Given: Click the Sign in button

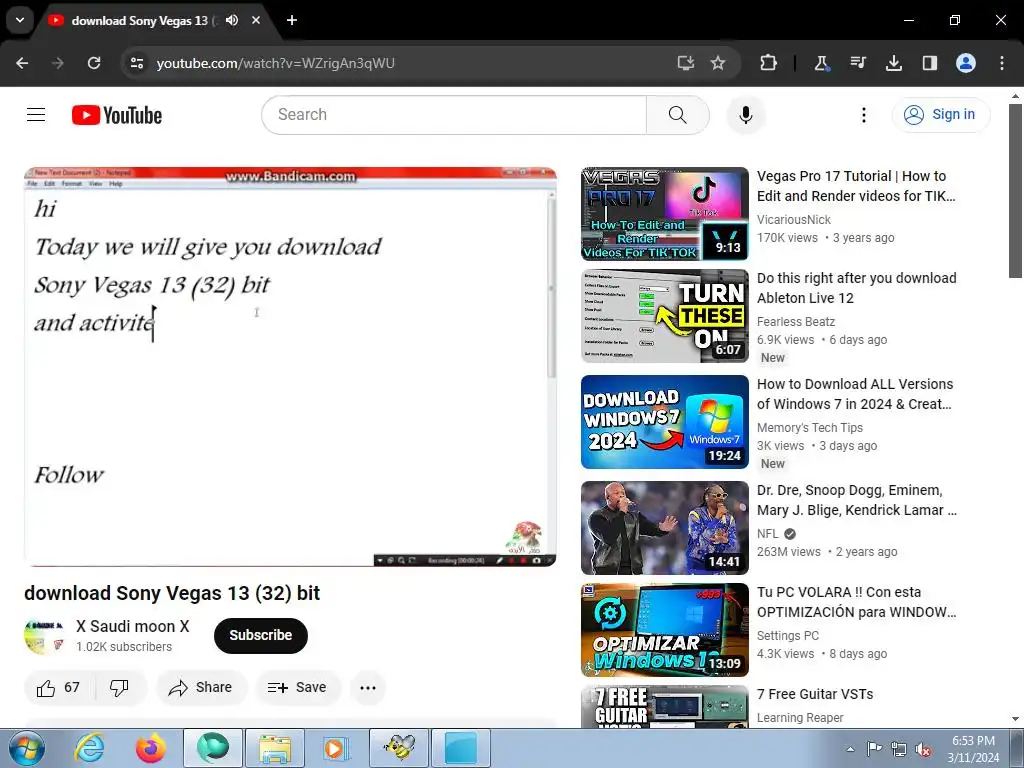Looking at the screenshot, I should 940,114.
